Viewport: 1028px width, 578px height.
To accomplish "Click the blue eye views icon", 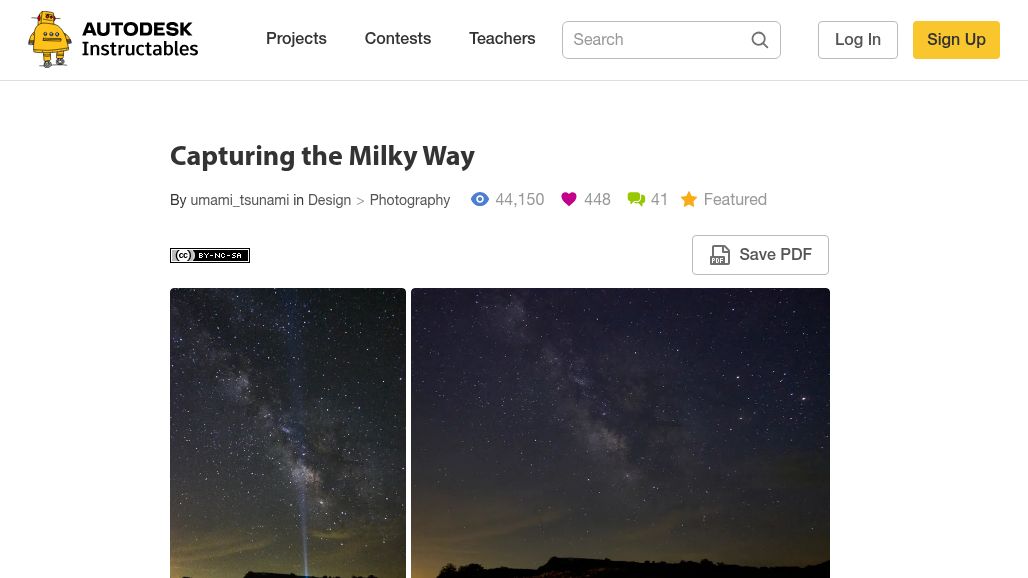I will (x=480, y=199).
